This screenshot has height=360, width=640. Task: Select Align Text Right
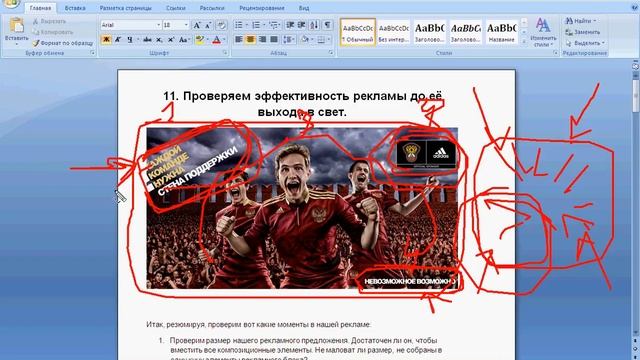coord(262,40)
